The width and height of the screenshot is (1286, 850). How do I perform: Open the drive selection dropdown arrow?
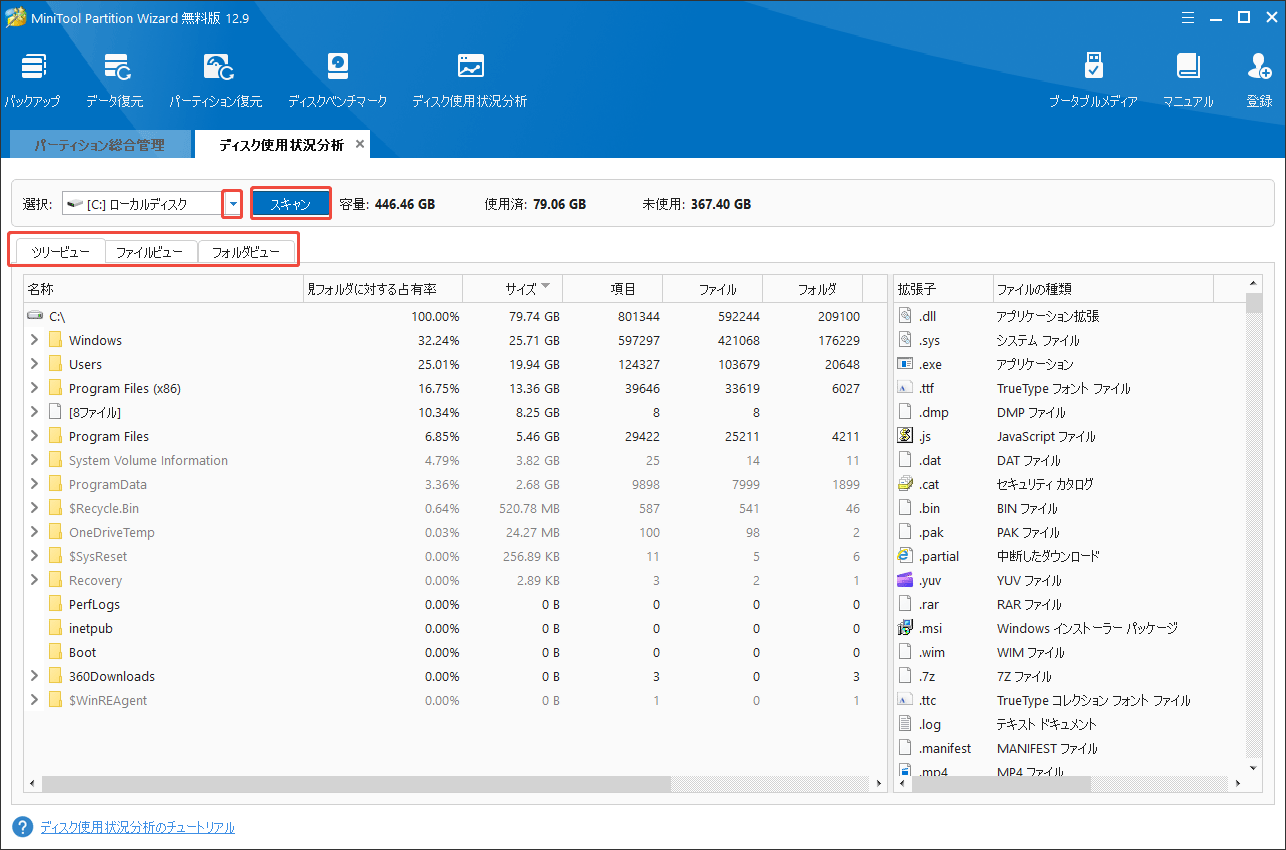pyautogui.click(x=233, y=204)
